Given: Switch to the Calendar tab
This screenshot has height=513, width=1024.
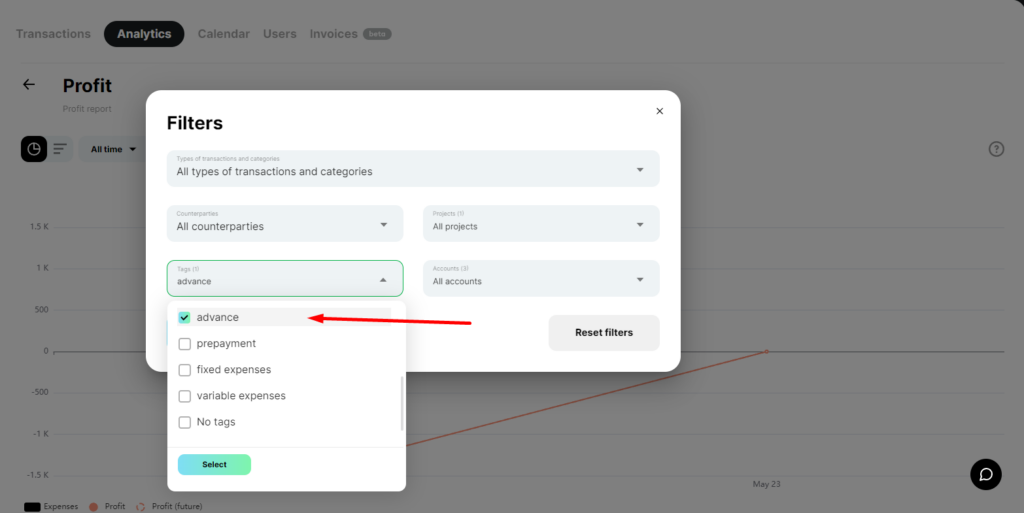Looking at the screenshot, I should click(223, 34).
